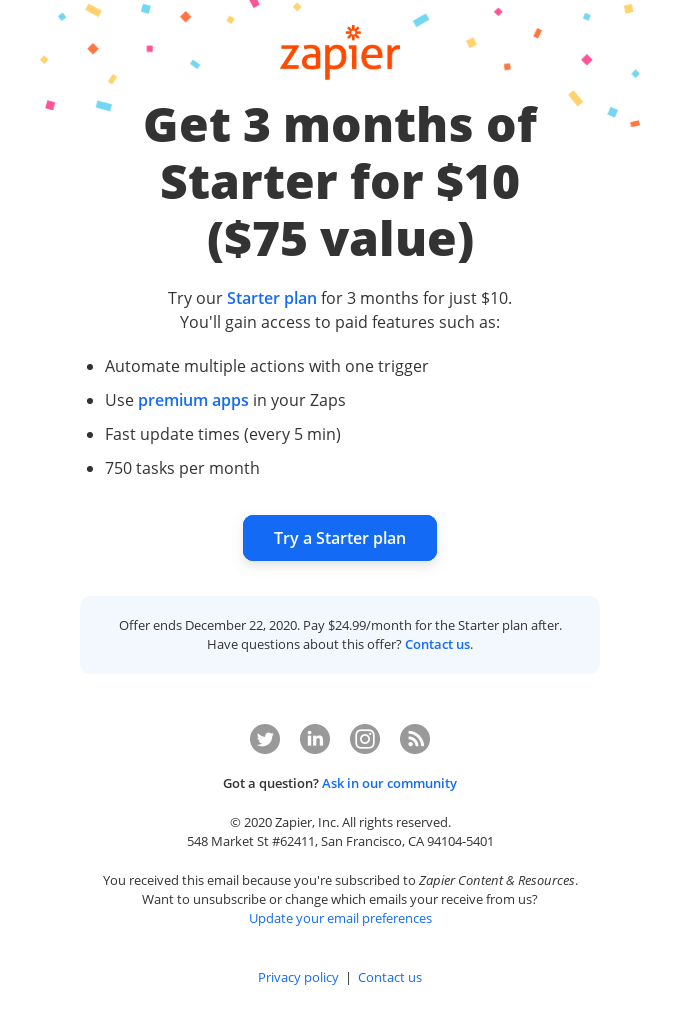Open Zapier's Twitter page icon
Screen dimensions: 680x1017
(x=265, y=739)
